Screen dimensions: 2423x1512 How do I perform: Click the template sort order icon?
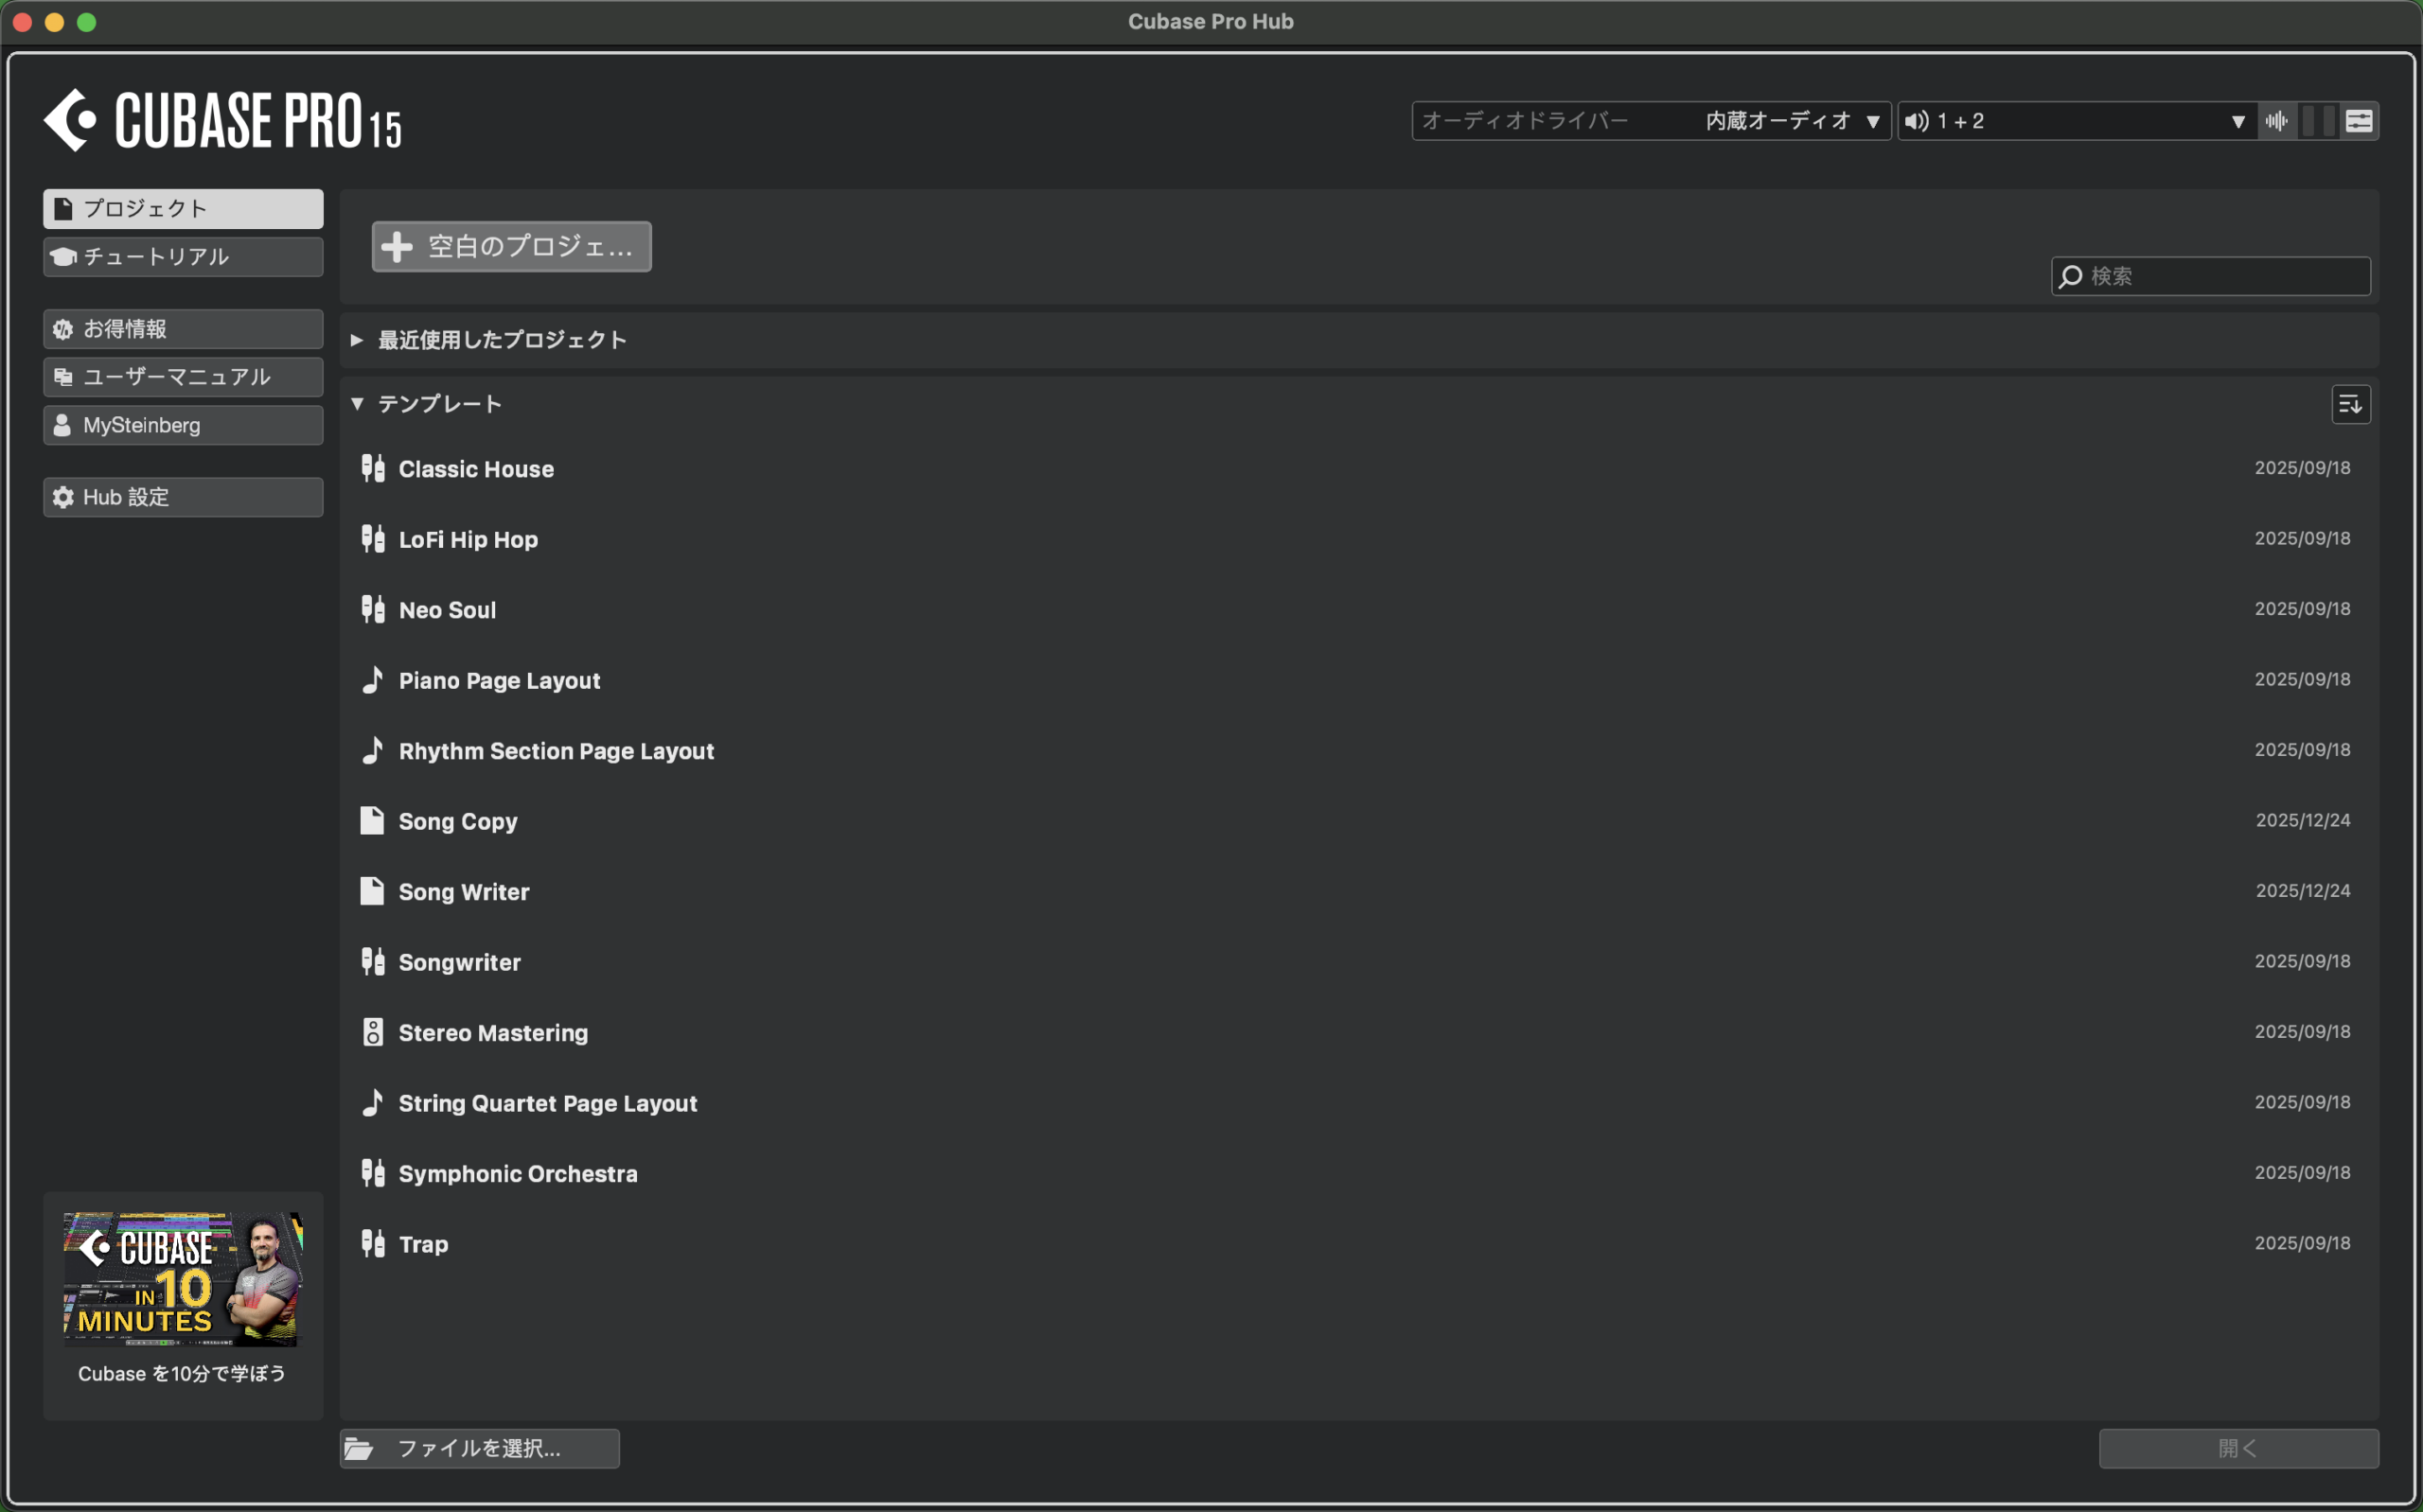click(2350, 405)
